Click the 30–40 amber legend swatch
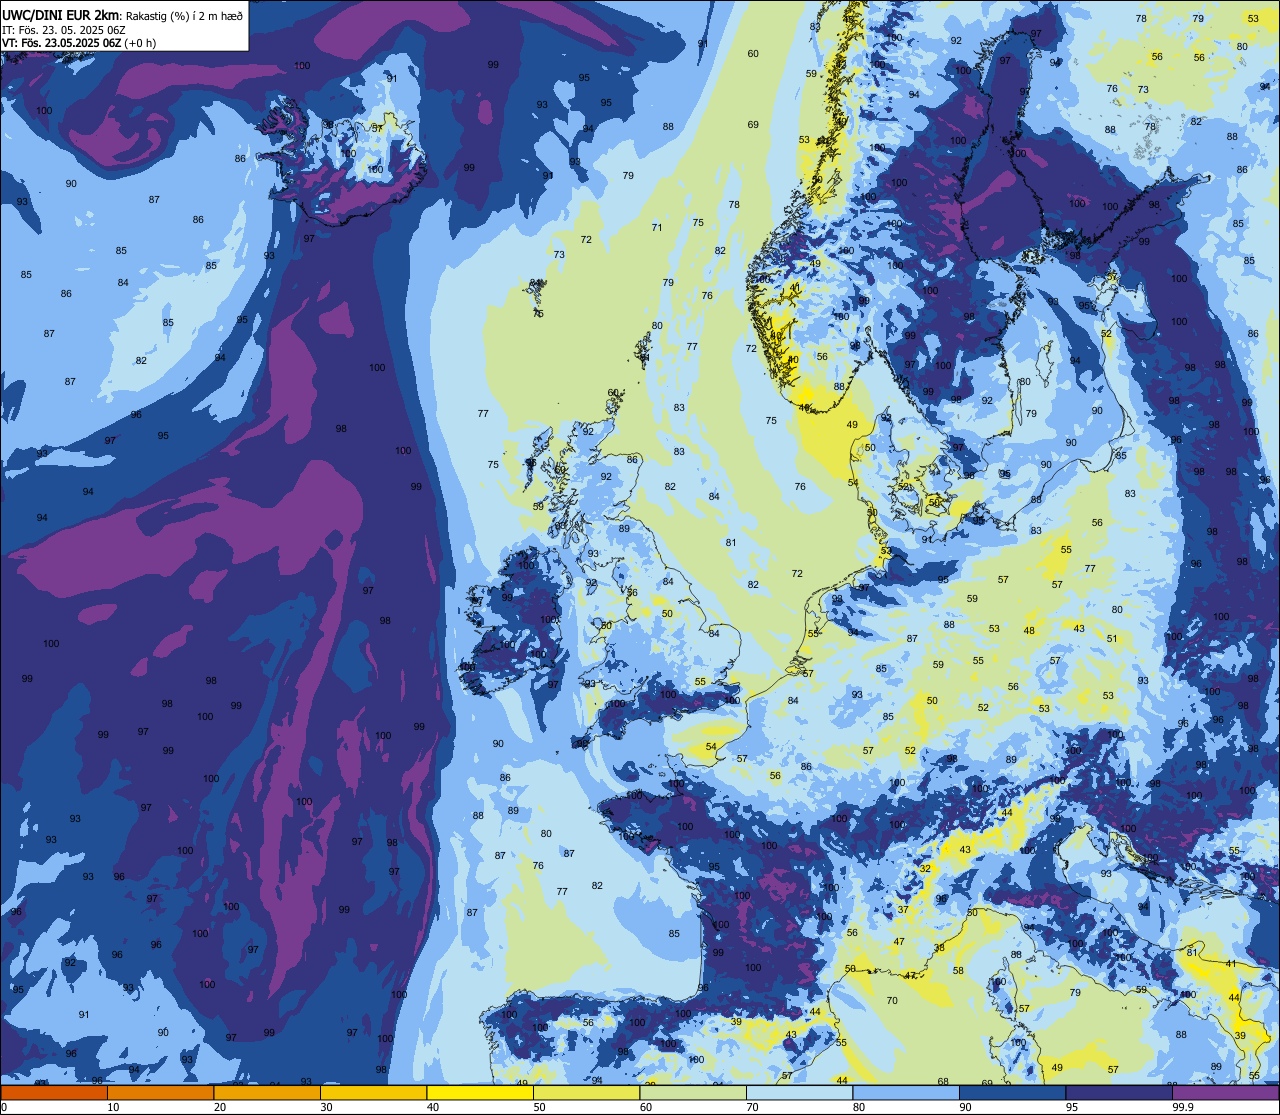The height and width of the screenshot is (1115, 1280). [373, 1093]
